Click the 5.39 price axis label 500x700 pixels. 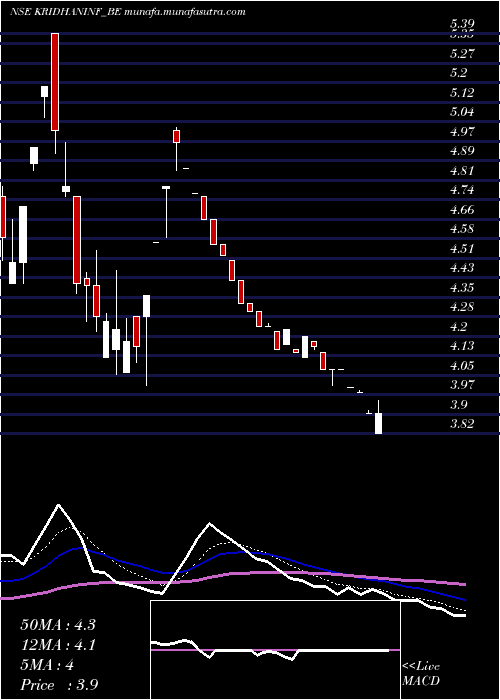coord(462,24)
